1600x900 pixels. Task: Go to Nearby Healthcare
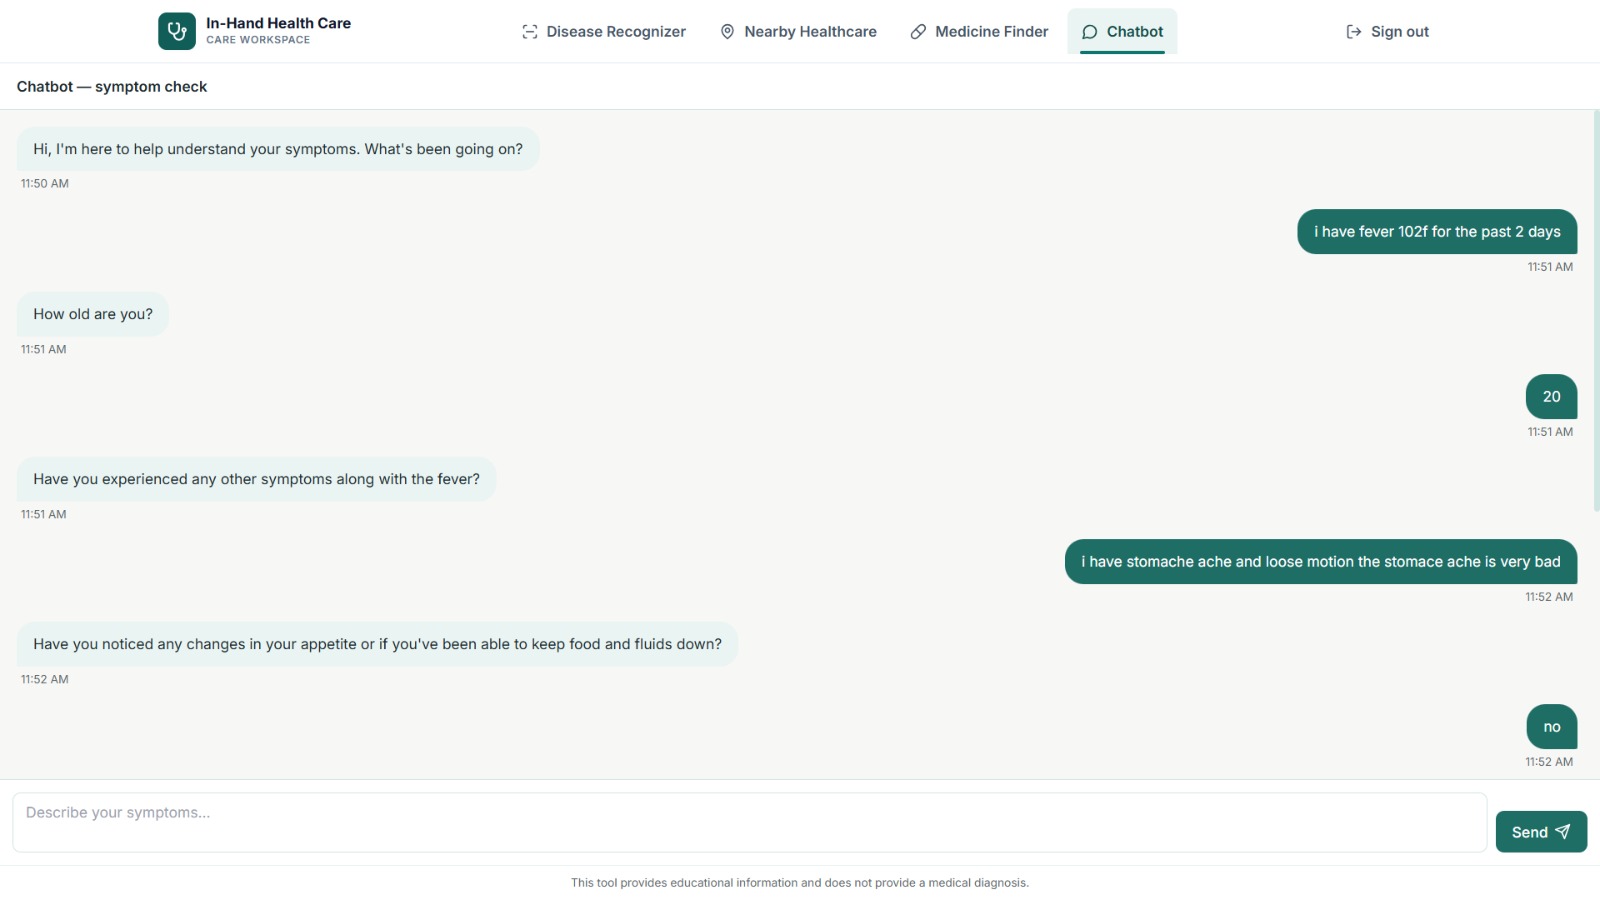[x=798, y=32]
